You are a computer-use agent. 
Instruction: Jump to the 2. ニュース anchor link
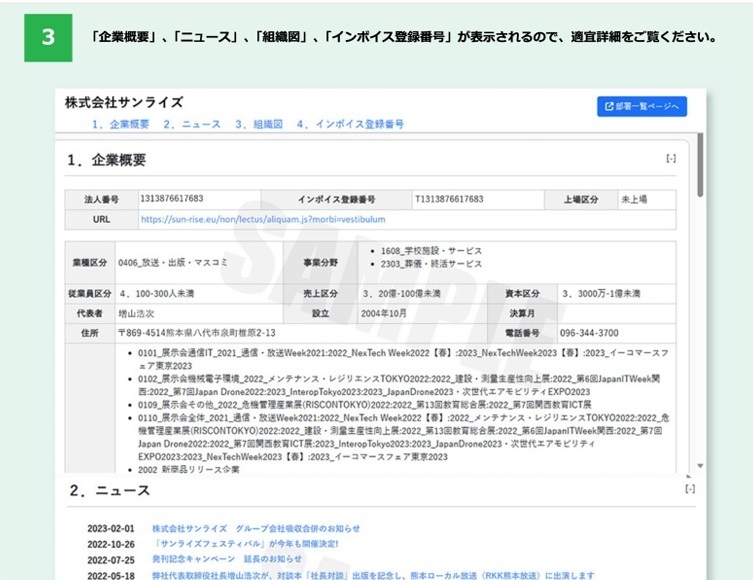point(192,125)
